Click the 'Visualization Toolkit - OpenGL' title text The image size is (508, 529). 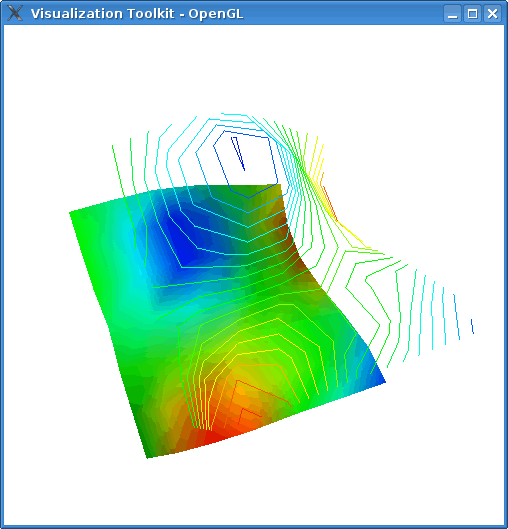pyautogui.click(x=137, y=14)
